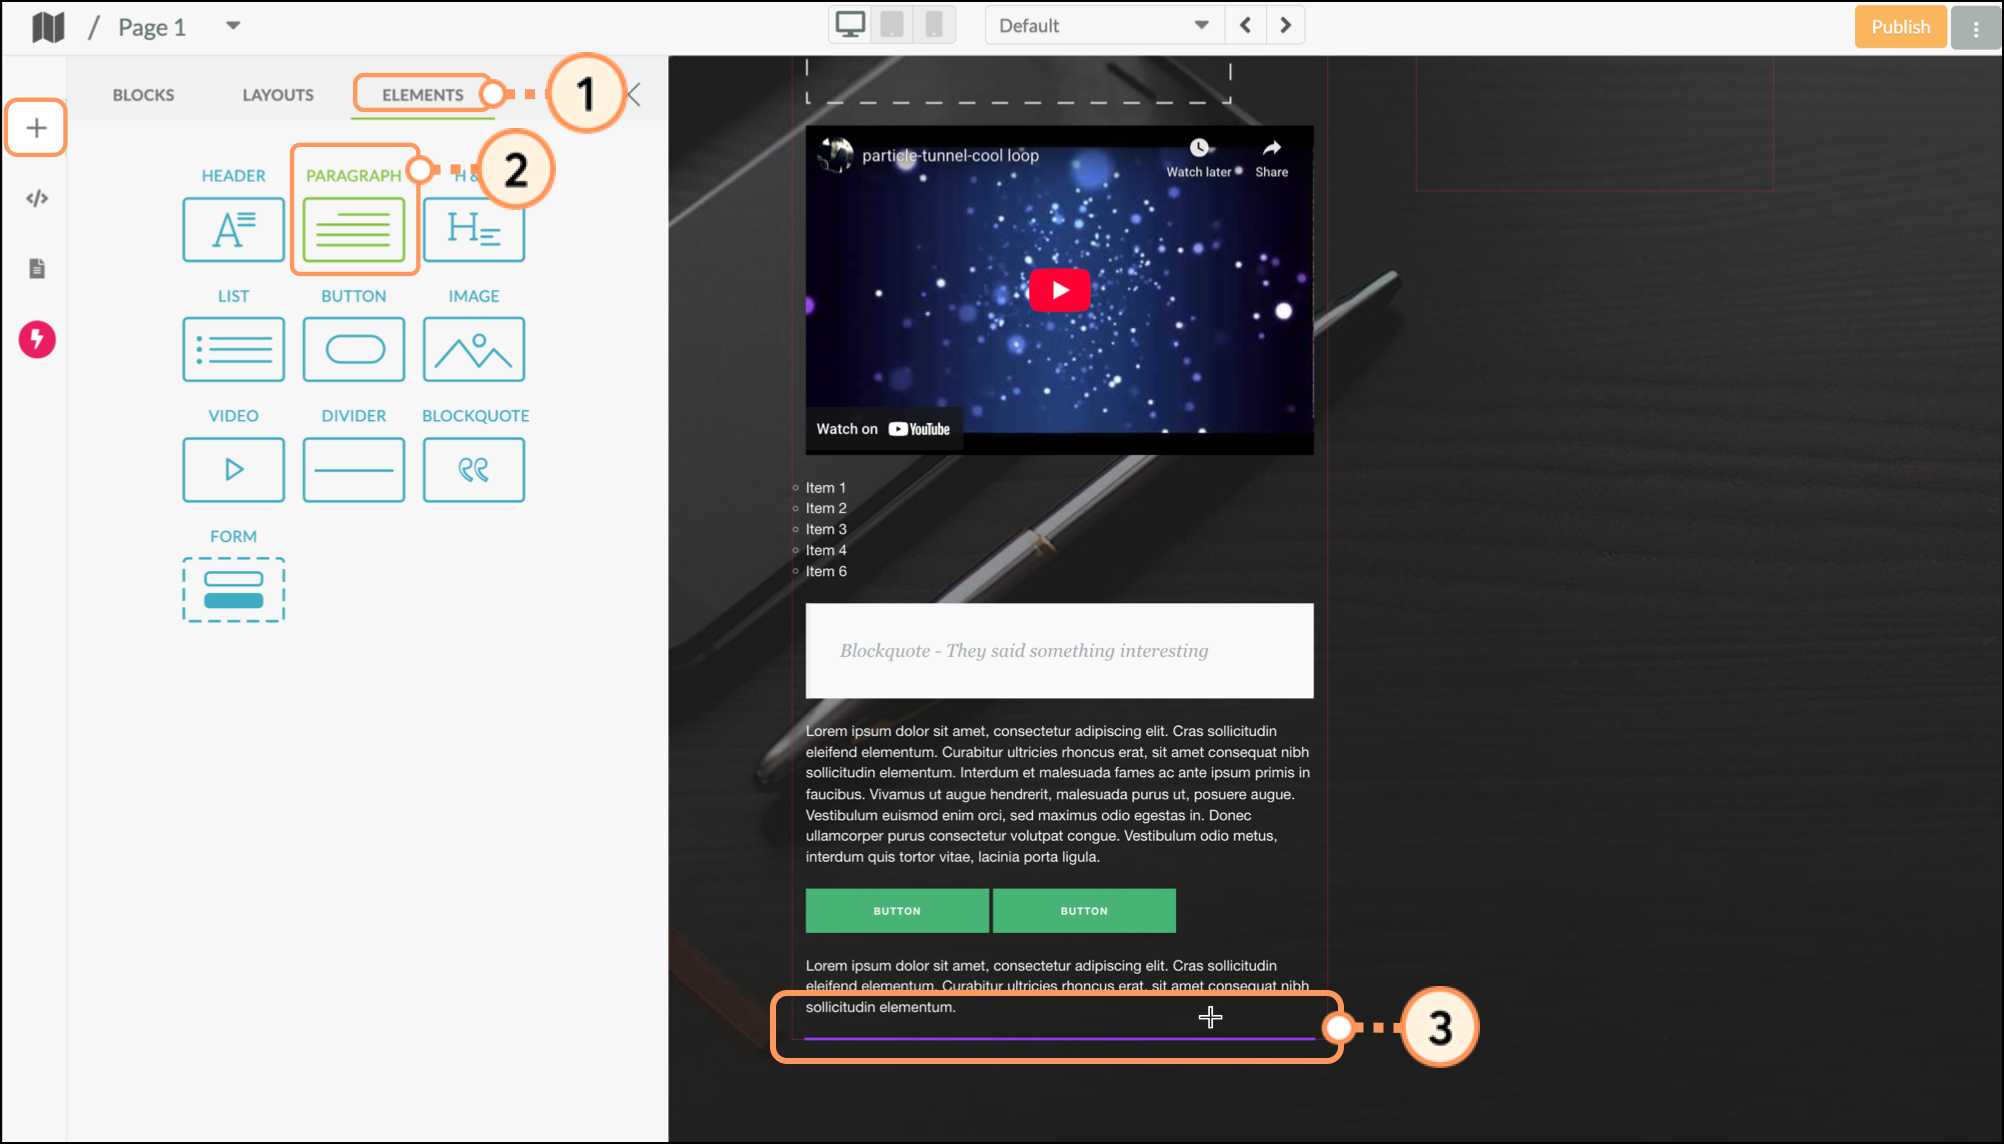Open the Layouts tab
The width and height of the screenshot is (2004, 1144).
point(278,95)
